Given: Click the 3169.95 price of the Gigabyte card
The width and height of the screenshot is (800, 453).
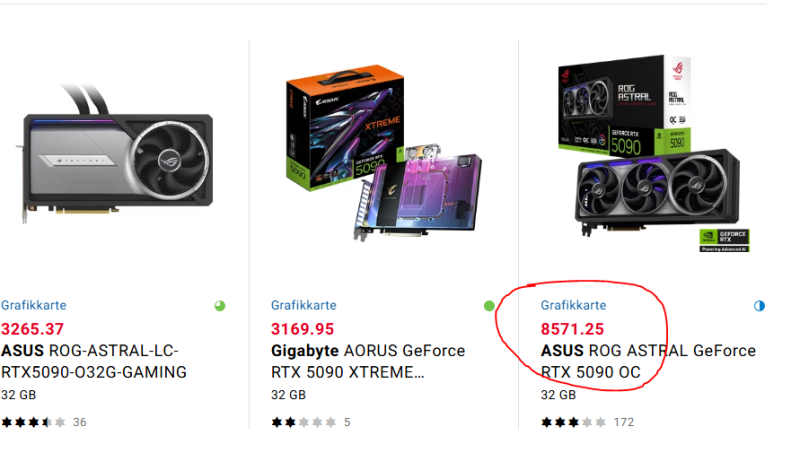Looking at the screenshot, I should [302, 329].
